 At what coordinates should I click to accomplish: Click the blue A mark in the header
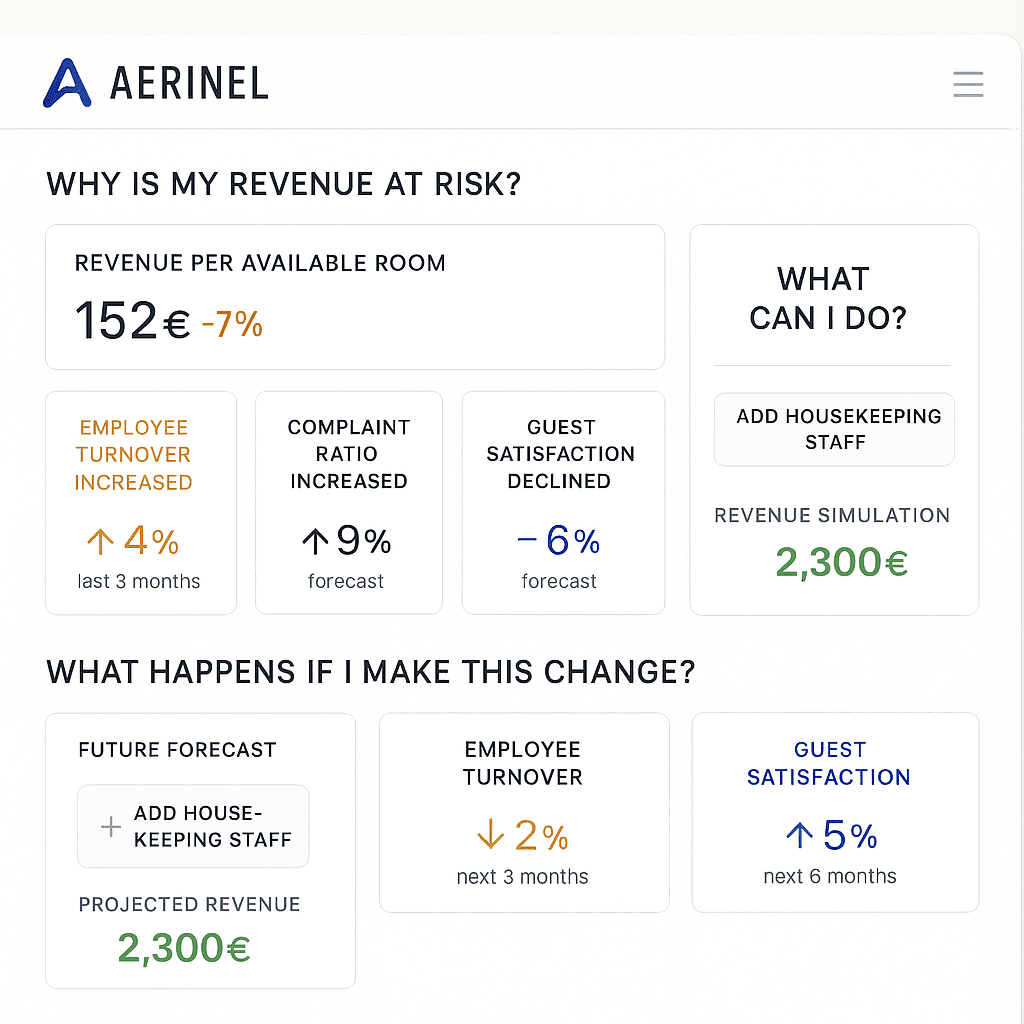coord(65,82)
